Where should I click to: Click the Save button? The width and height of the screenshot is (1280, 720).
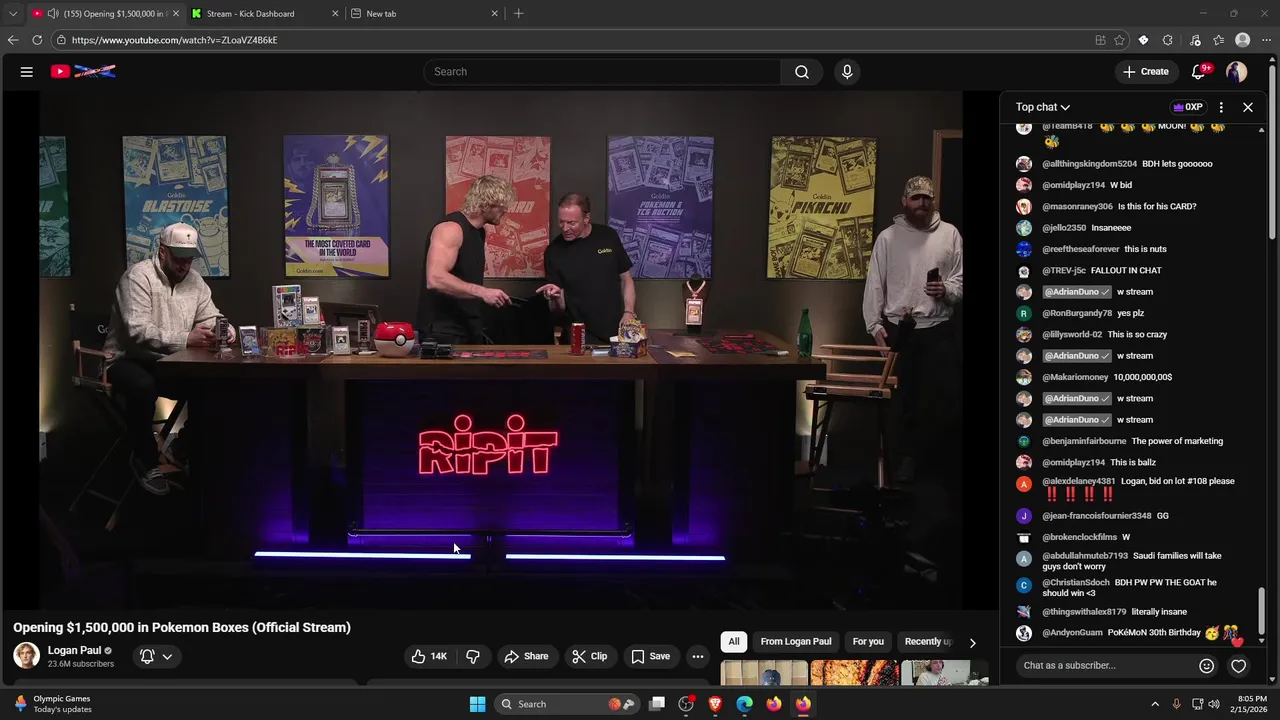point(650,656)
